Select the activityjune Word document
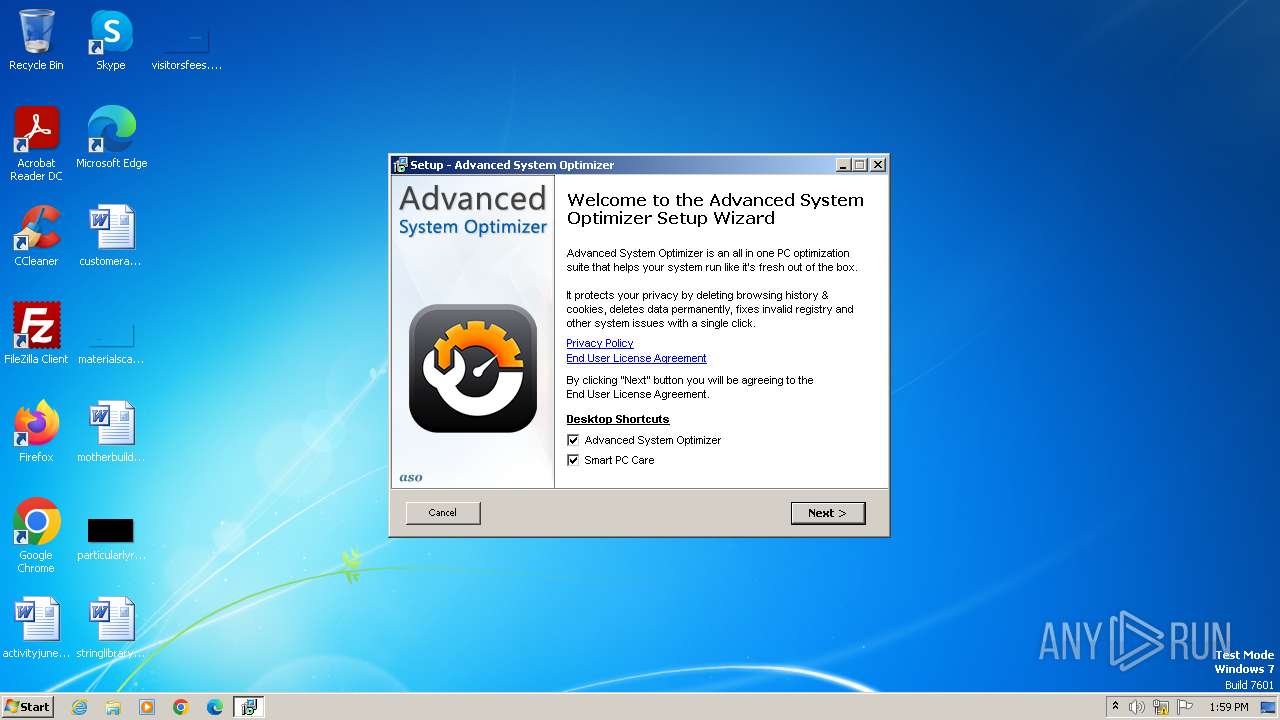The width and height of the screenshot is (1280, 720). (x=36, y=627)
